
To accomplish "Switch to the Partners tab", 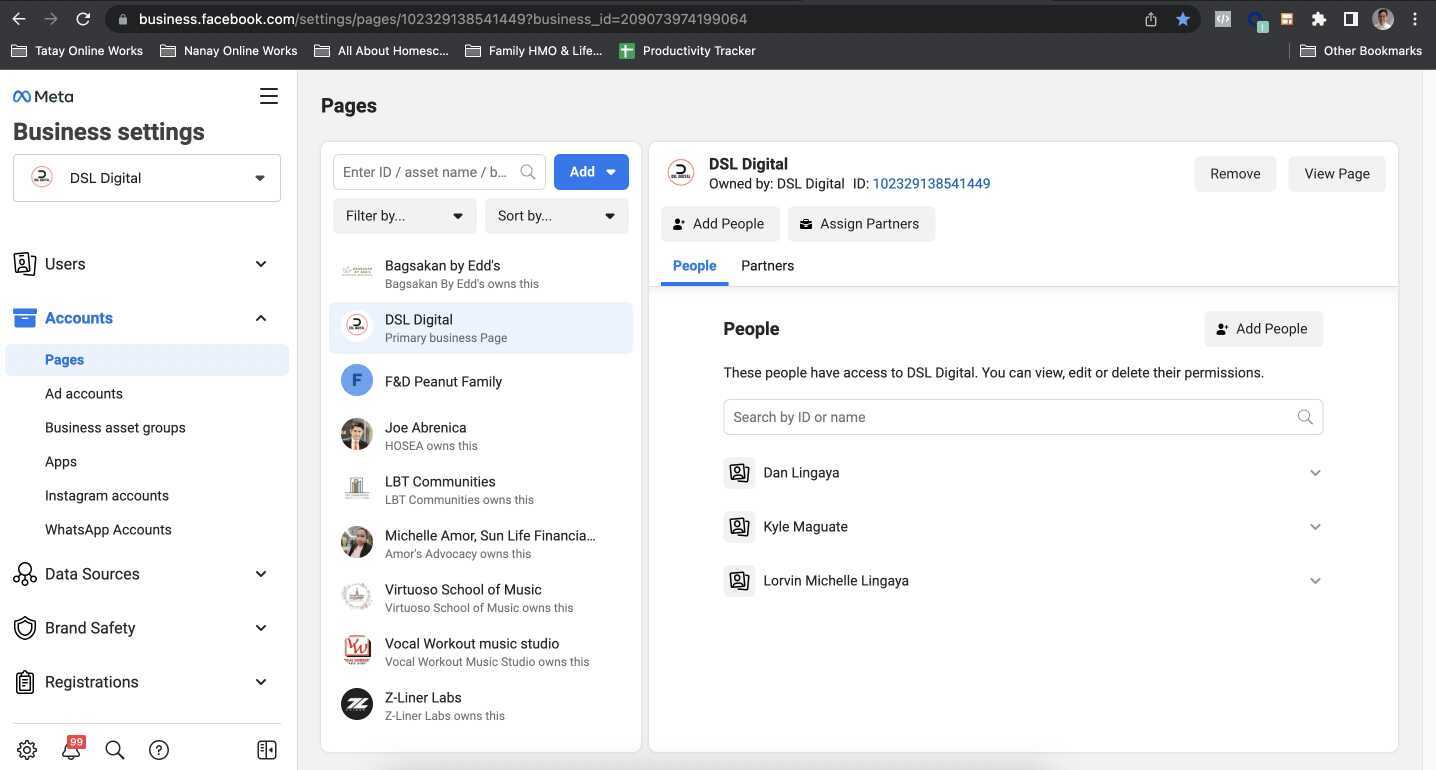I will (767, 265).
